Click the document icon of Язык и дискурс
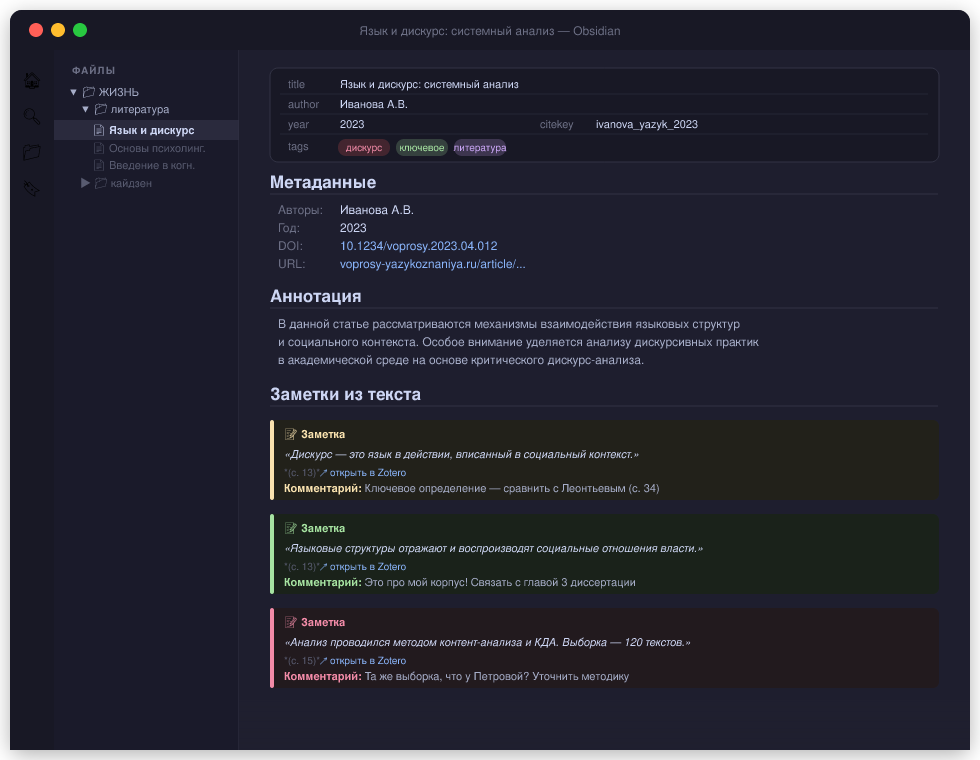Image resolution: width=980 pixels, height=760 pixels. click(99, 130)
